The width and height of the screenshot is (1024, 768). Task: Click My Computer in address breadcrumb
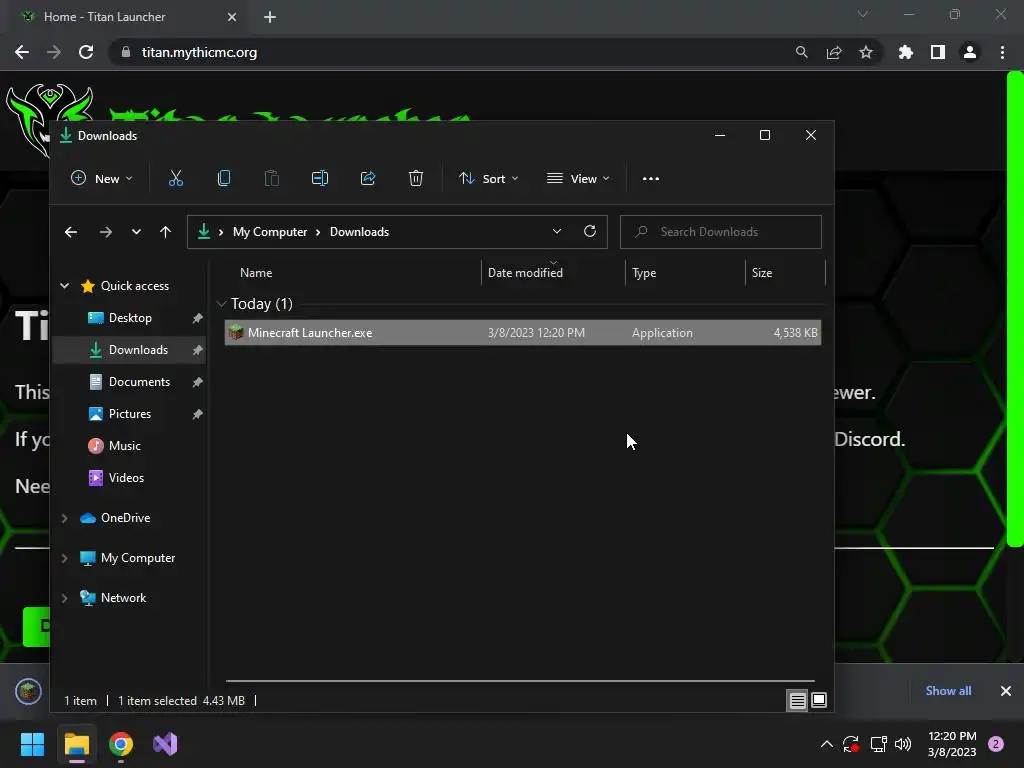(x=270, y=232)
